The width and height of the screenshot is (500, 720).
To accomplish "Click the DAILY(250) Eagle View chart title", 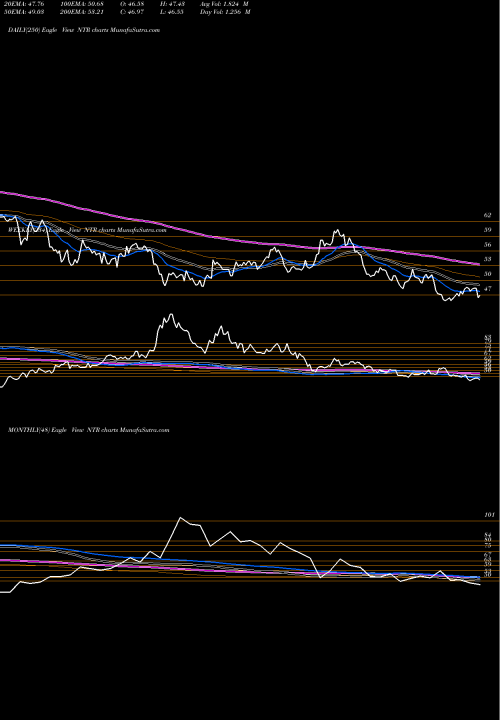I will [84, 30].
